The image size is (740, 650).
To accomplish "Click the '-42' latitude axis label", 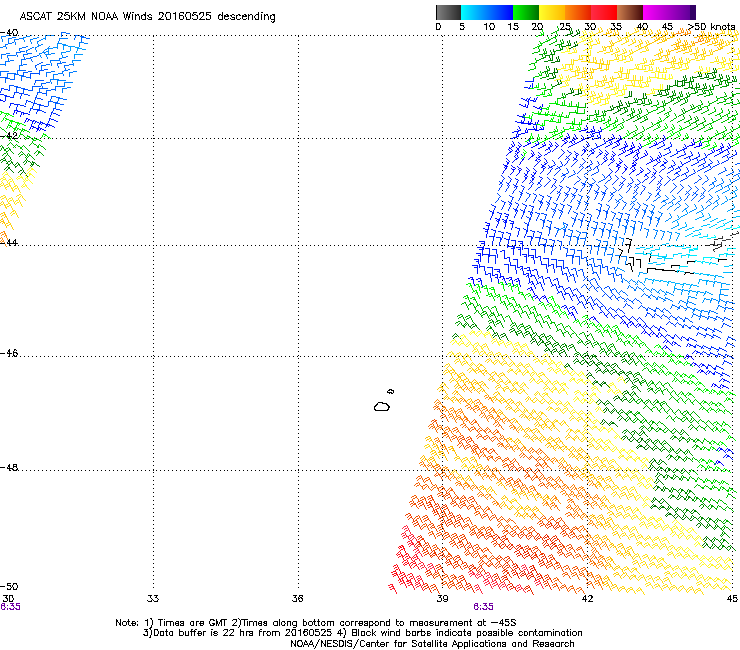I will [x=9, y=136].
